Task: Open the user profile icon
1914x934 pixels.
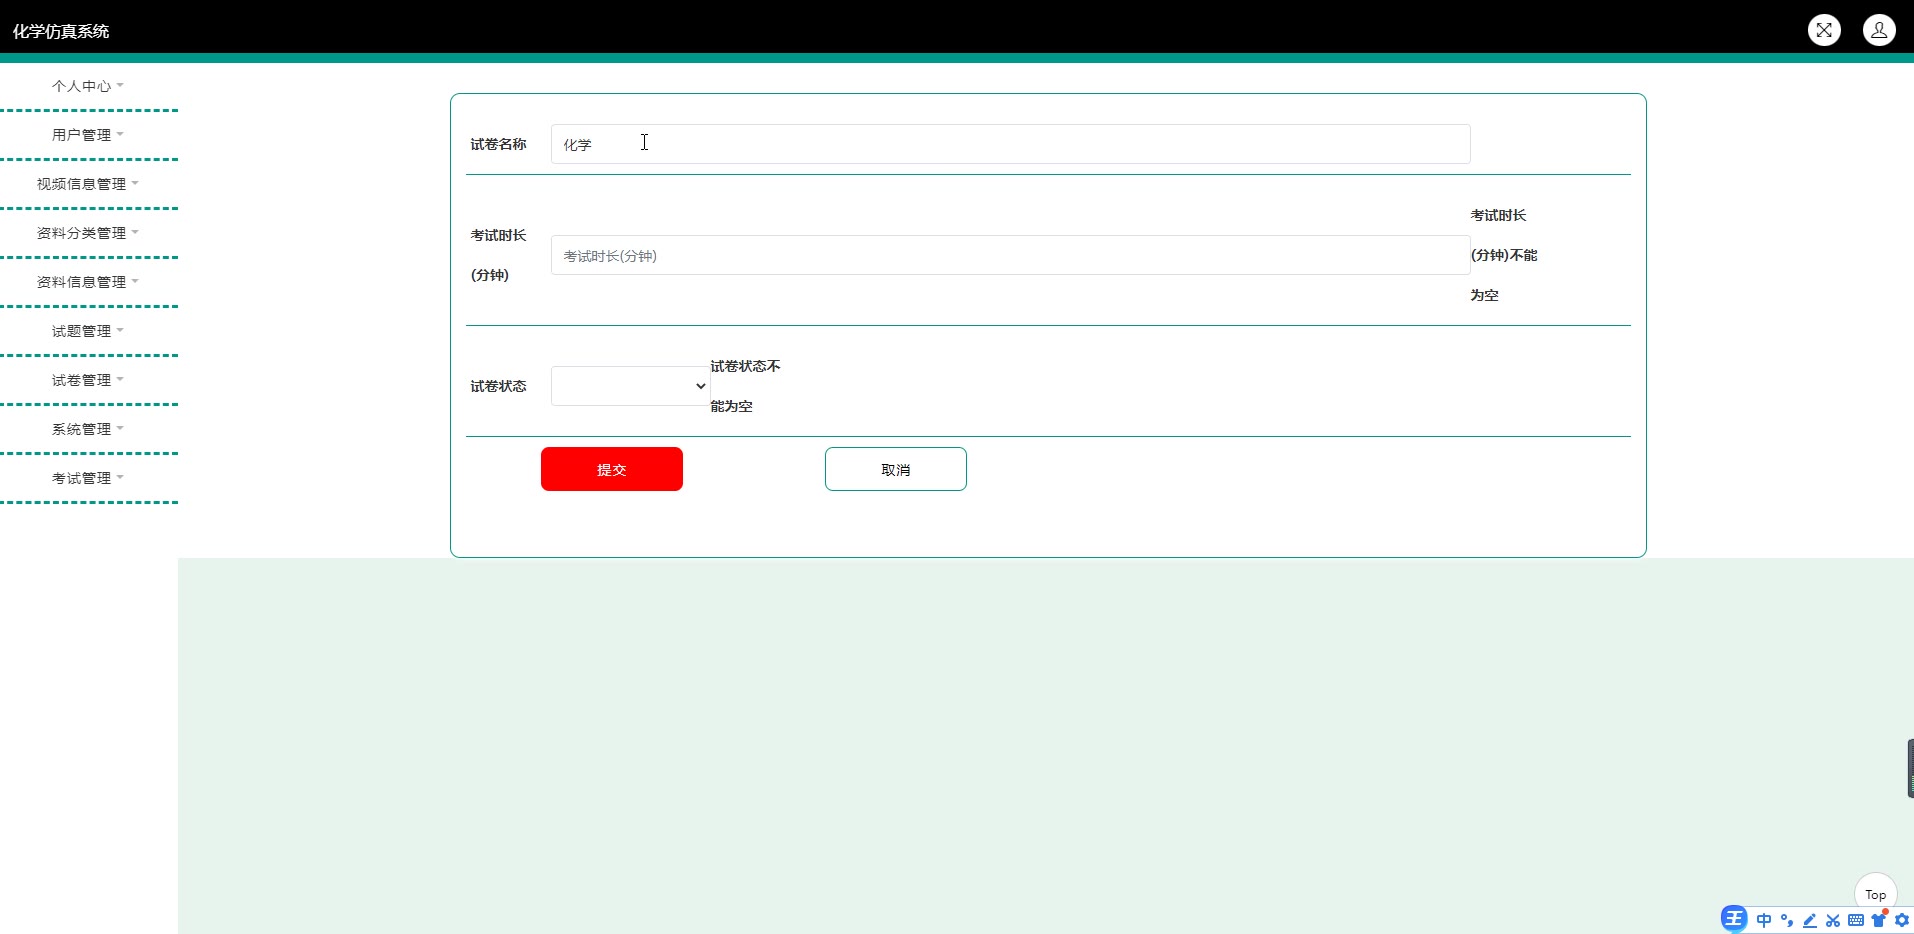Action: click(x=1879, y=30)
